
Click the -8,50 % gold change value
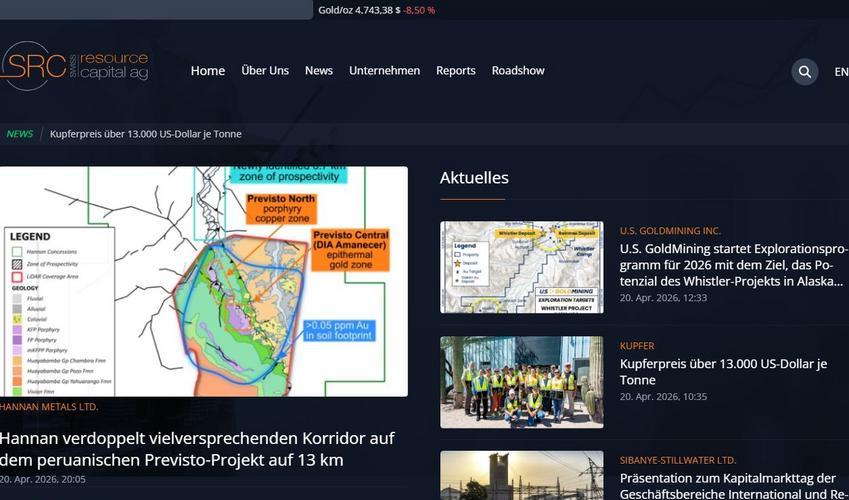tap(419, 10)
